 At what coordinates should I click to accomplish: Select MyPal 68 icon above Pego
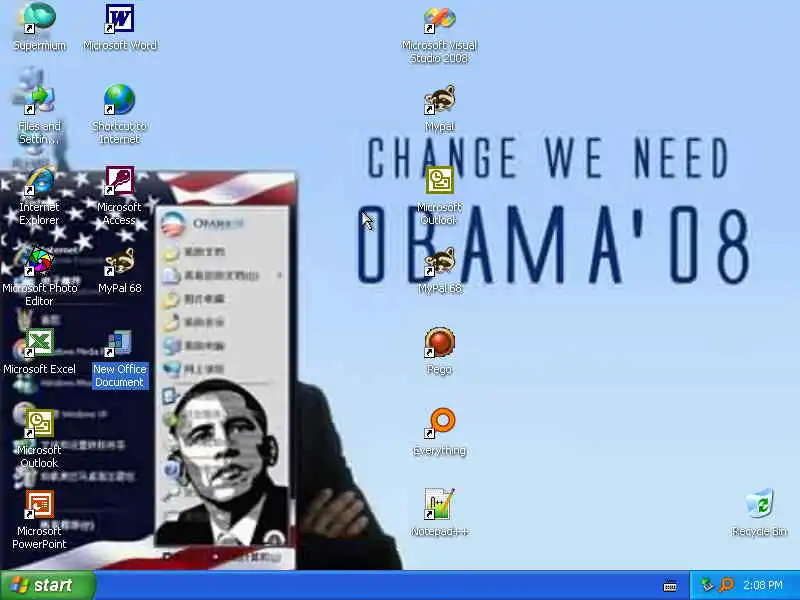pos(439,261)
